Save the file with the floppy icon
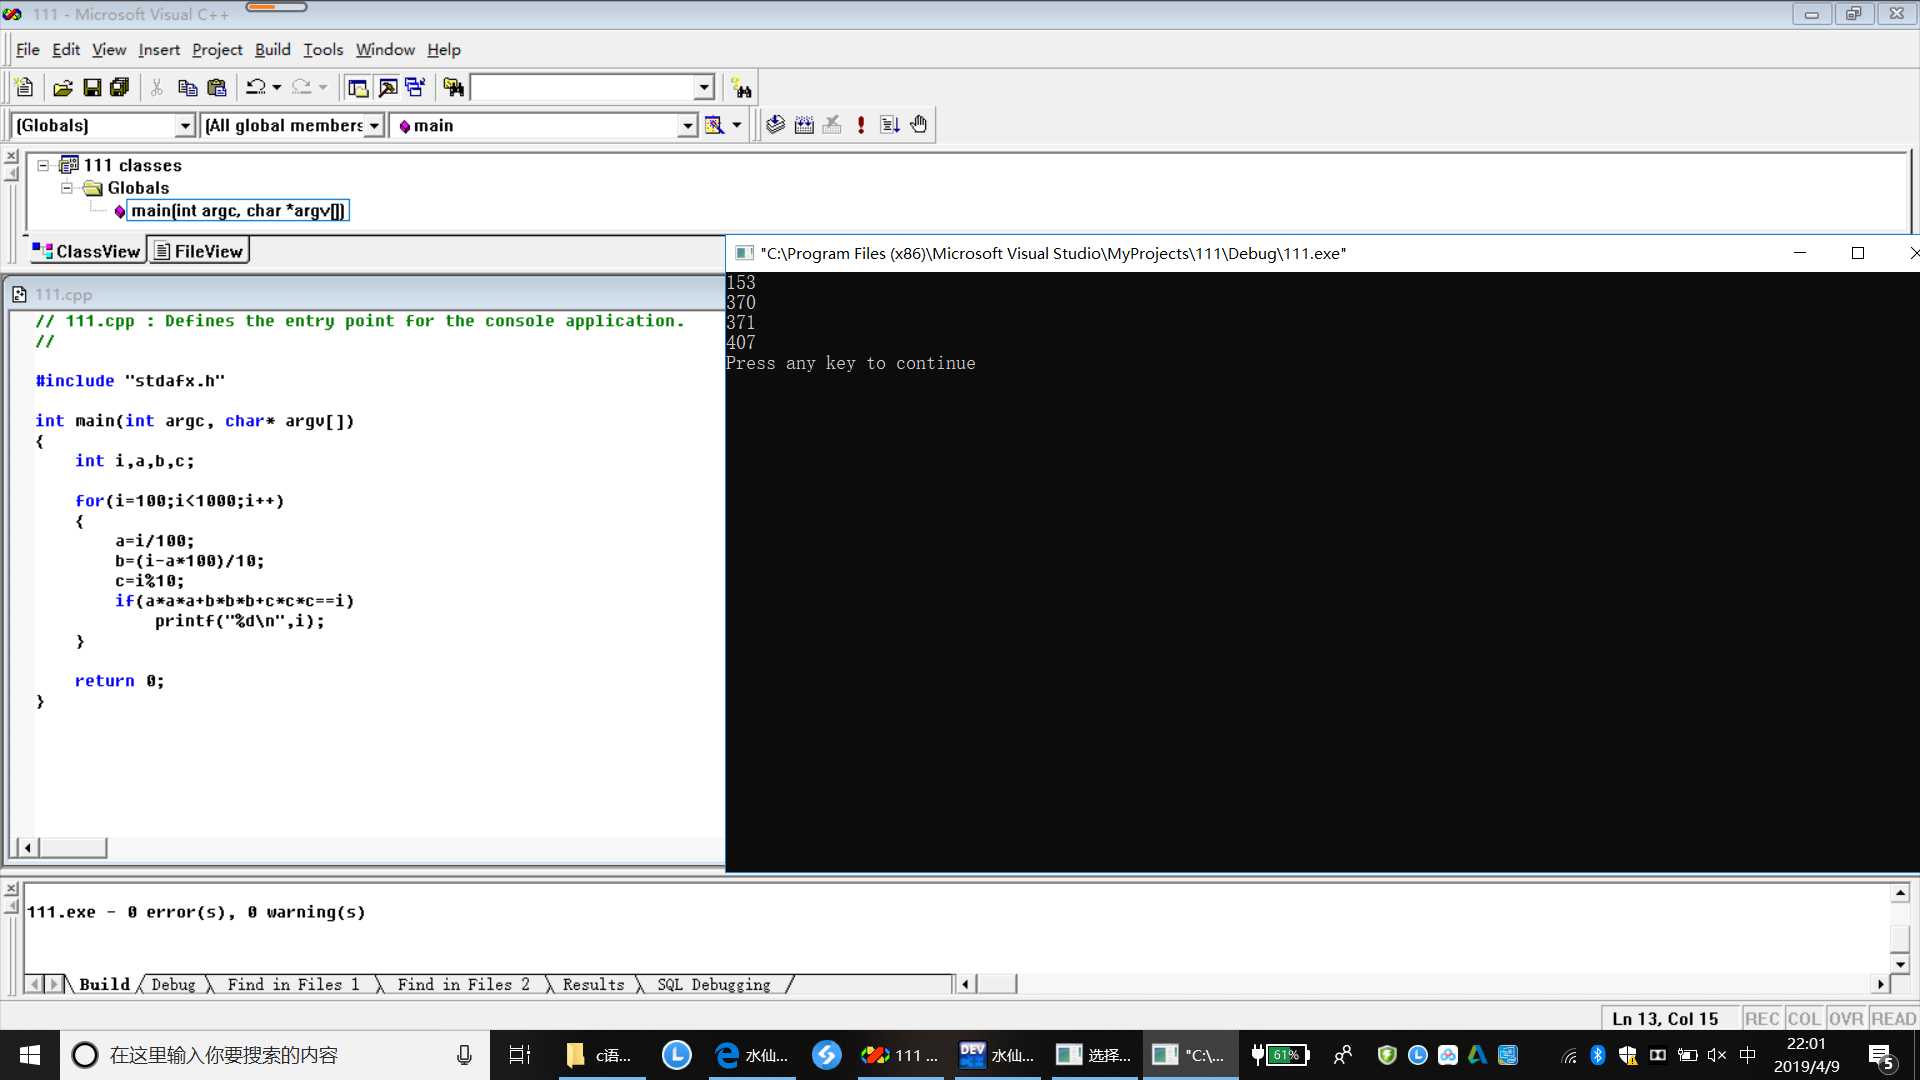The height and width of the screenshot is (1080, 1920). [92, 88]
